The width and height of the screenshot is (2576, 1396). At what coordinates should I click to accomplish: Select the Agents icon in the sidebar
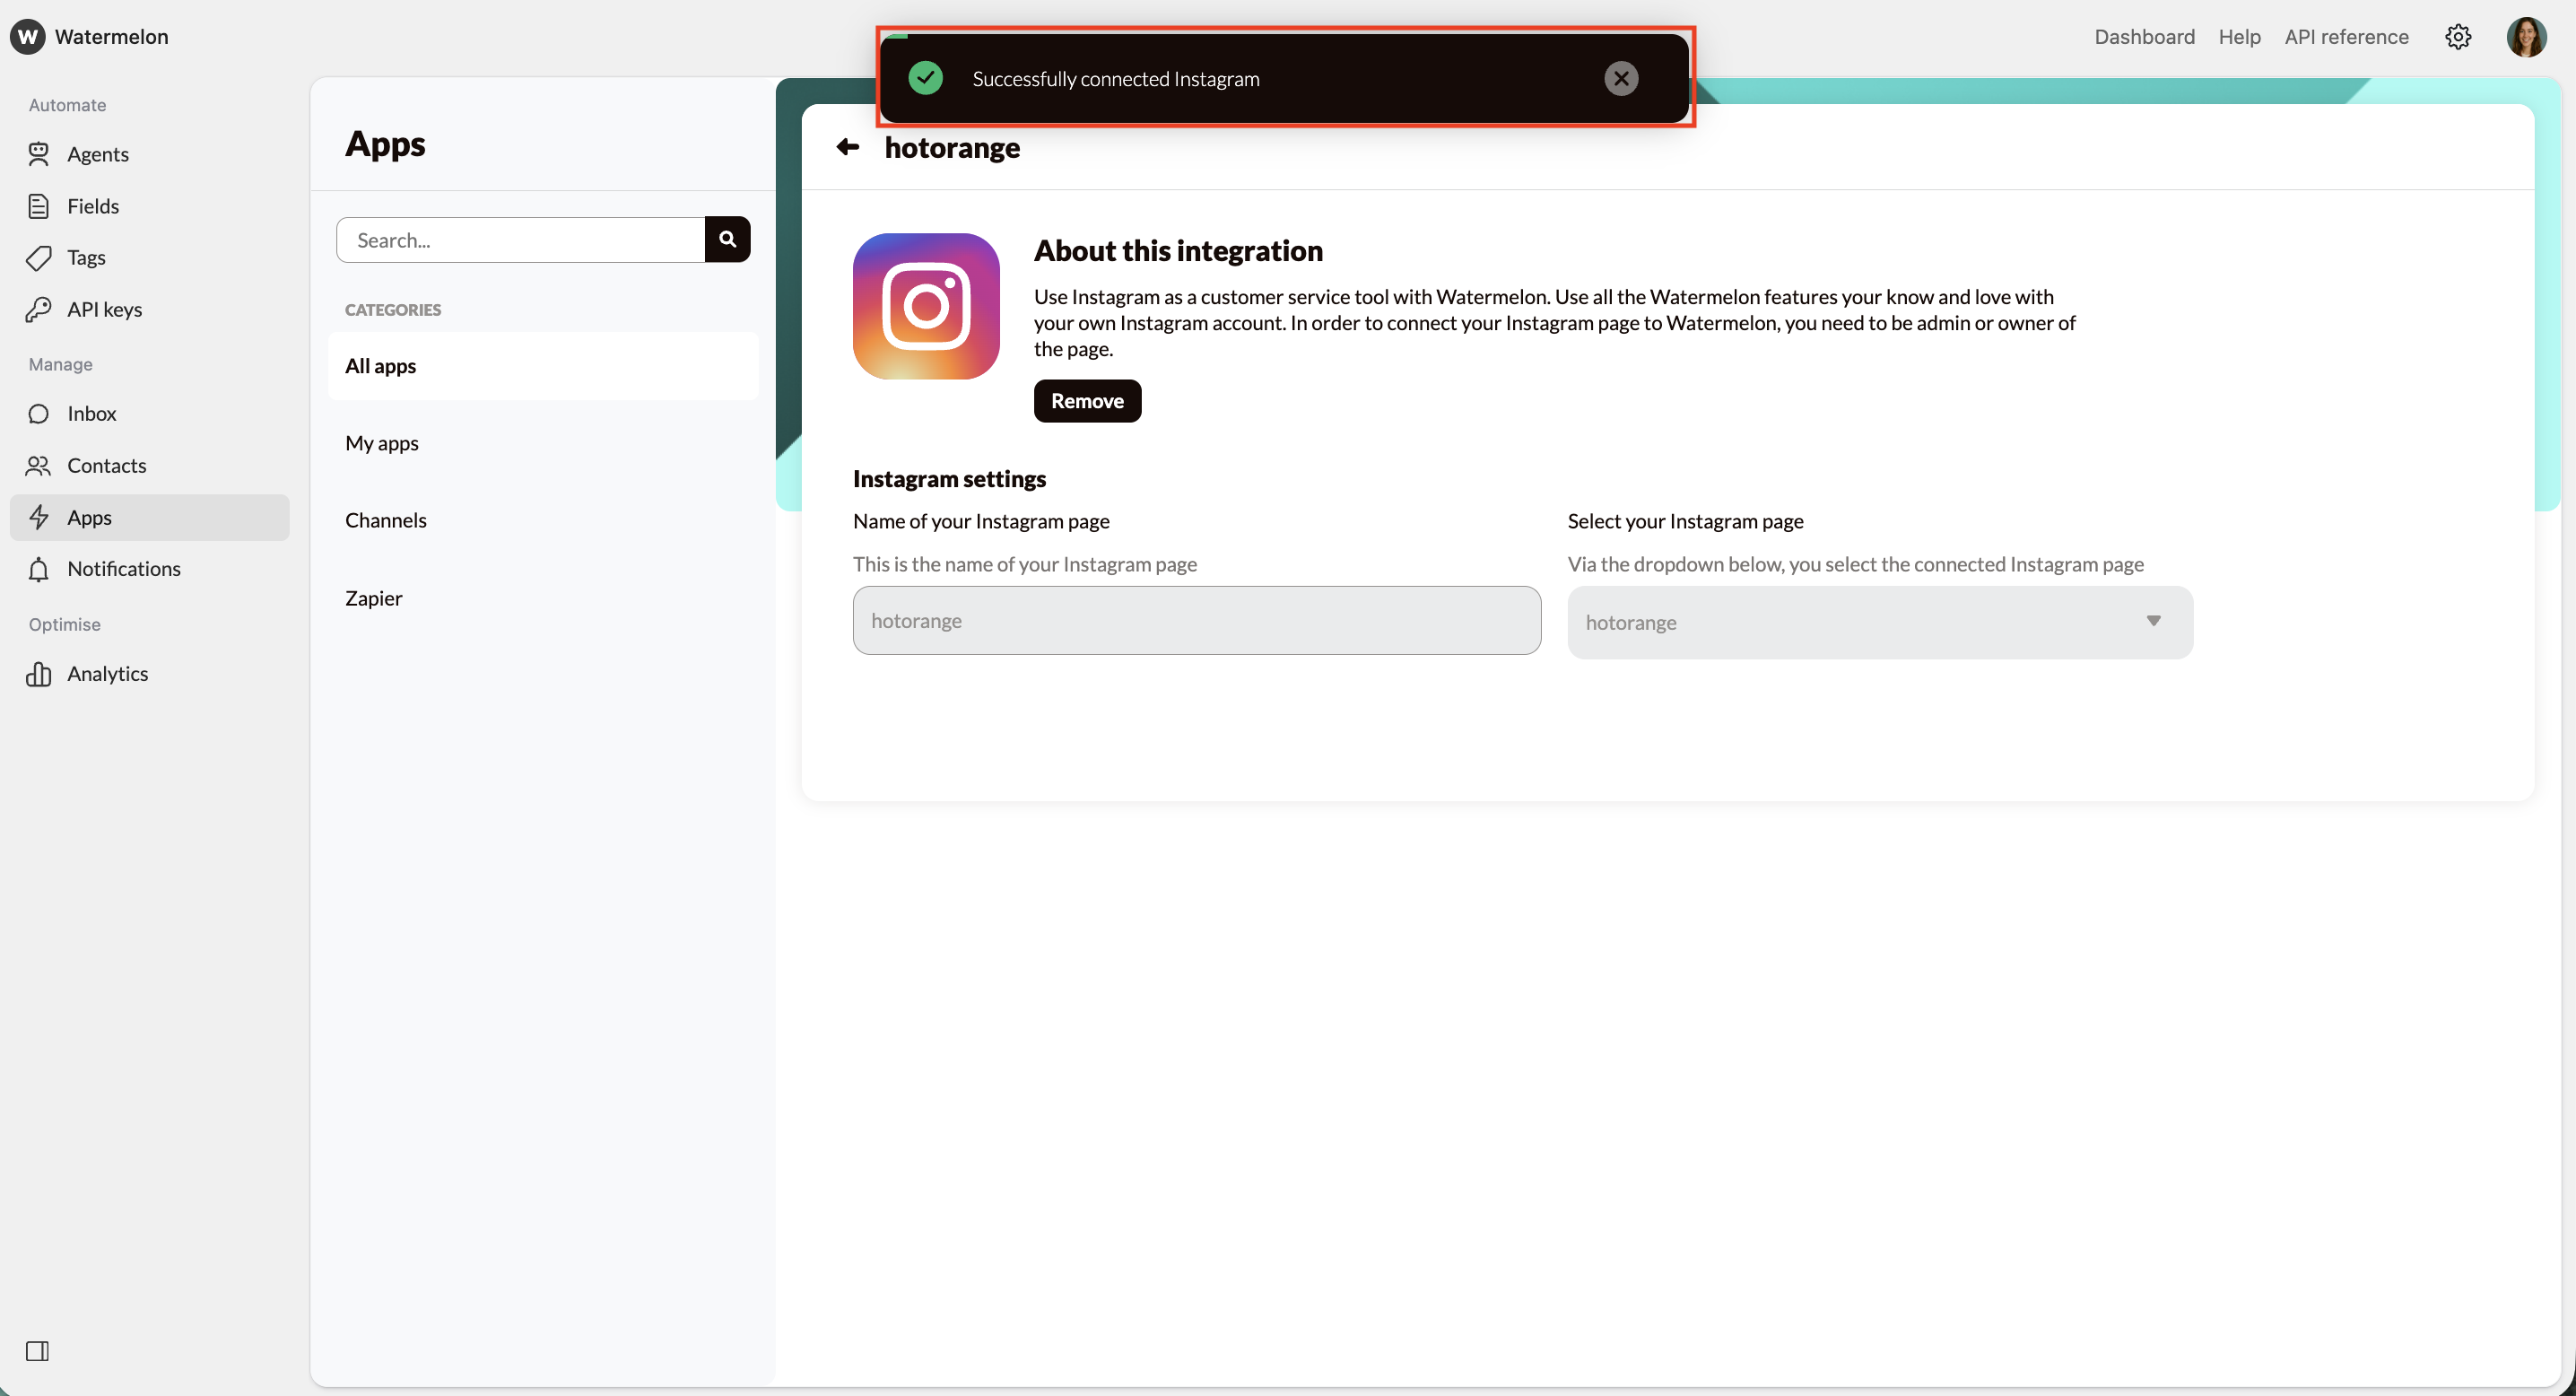(38, 153)
